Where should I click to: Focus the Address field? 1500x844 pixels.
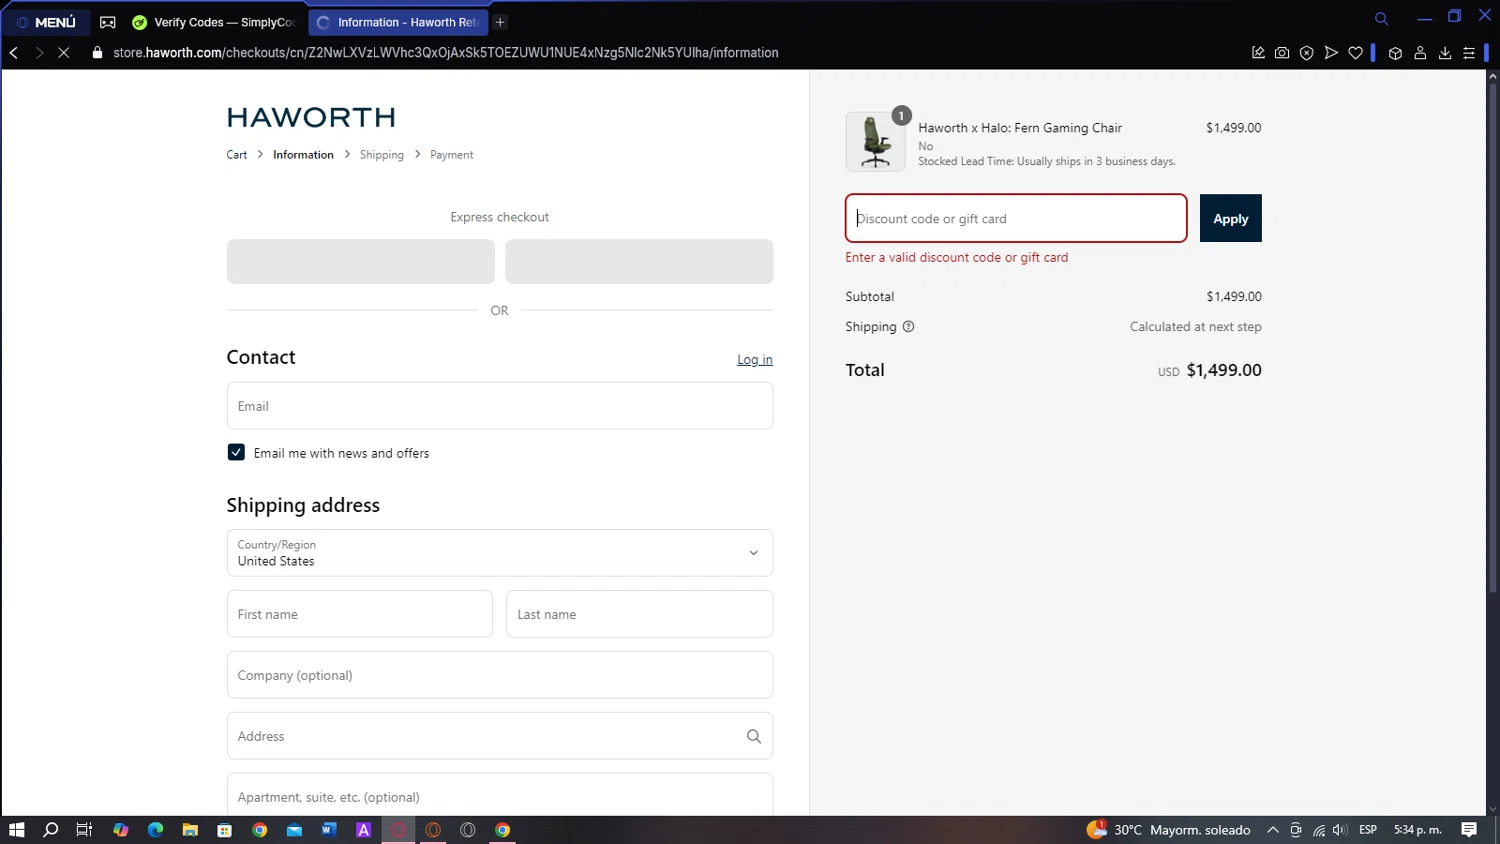500,736
